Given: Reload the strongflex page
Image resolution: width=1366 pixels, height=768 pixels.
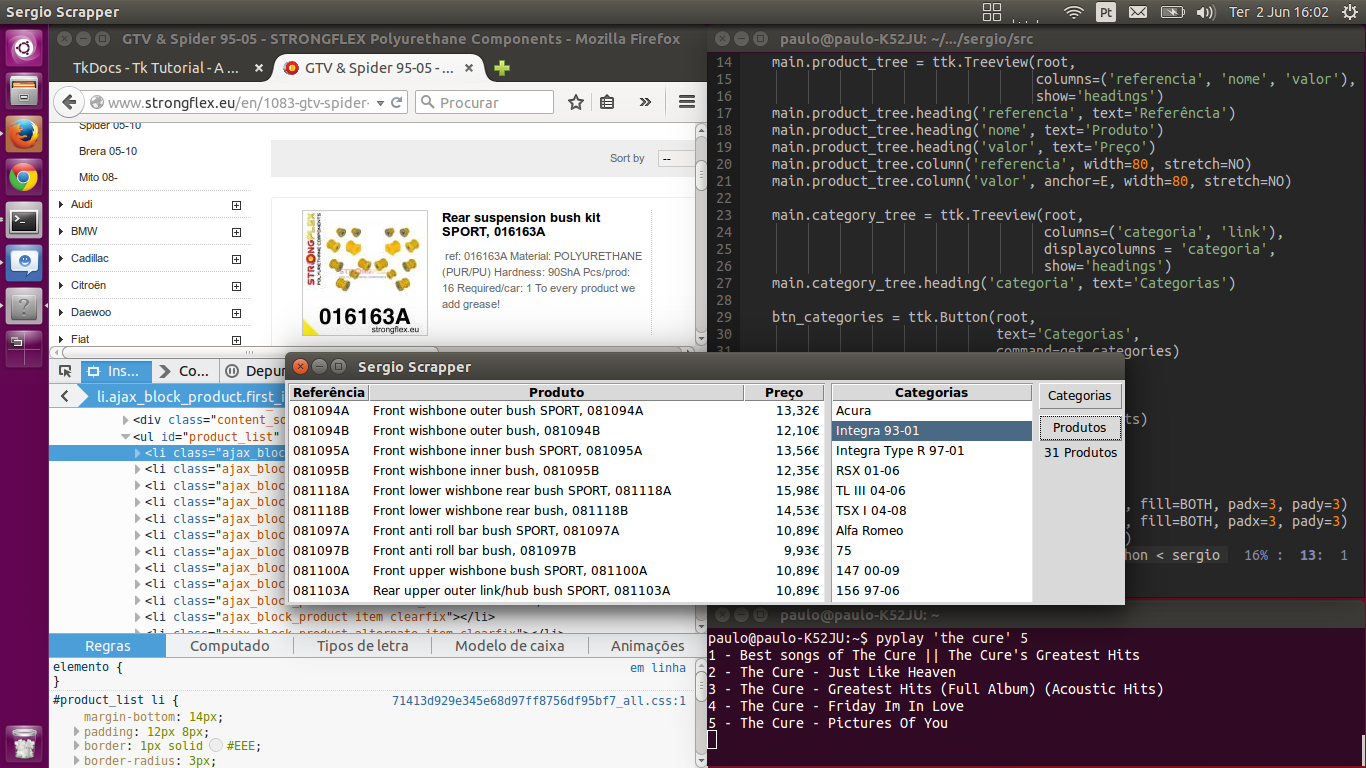Looking at the screenshot, I should tap(396, 102).
